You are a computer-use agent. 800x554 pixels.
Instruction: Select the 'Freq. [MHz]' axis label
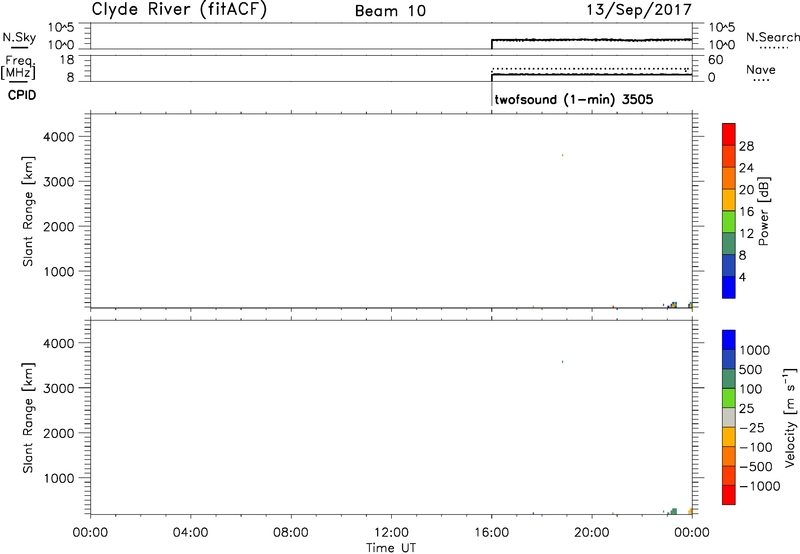pyautogui.click(x=19, y=67)
